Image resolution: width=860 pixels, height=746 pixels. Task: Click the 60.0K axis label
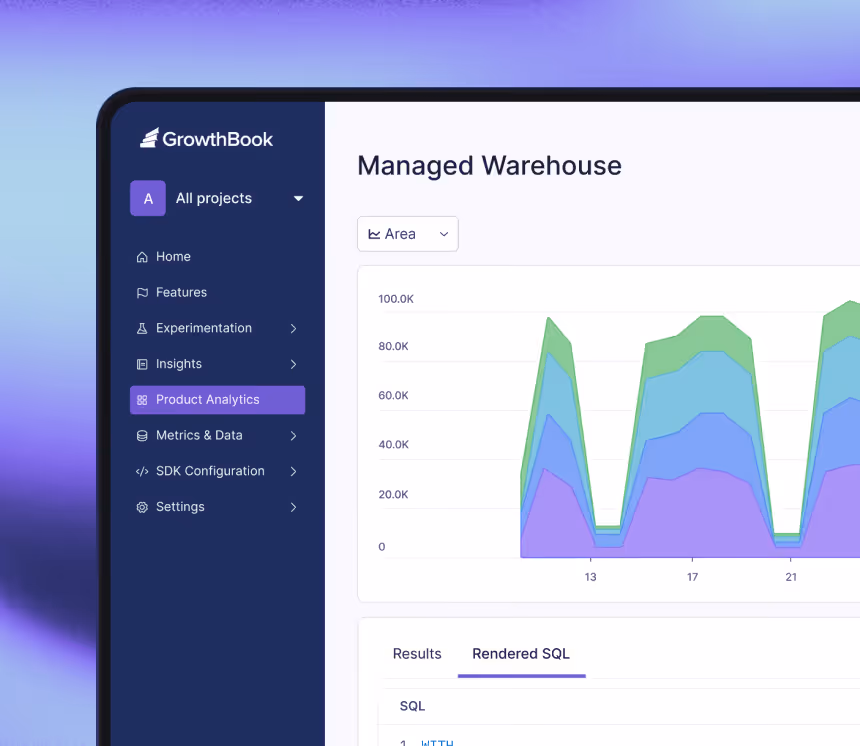click(393, 395)
